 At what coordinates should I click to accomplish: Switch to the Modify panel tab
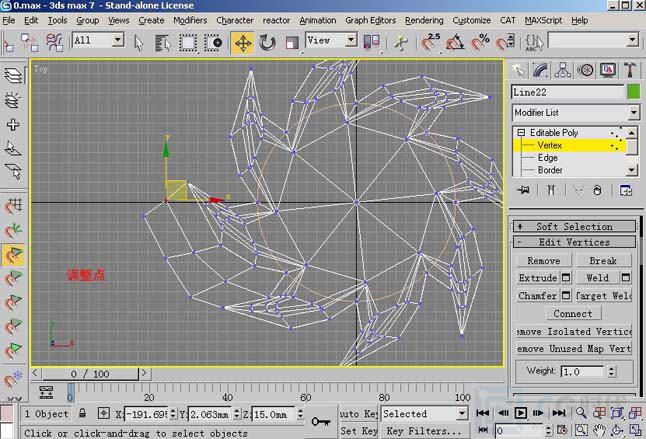click(541, 70)
